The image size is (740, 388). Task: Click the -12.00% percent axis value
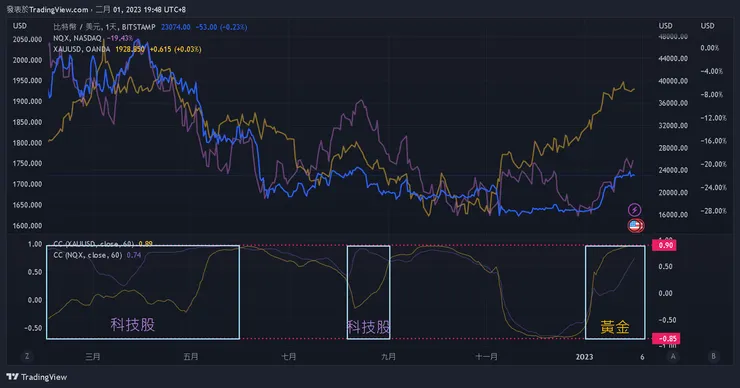click(x=714, y=118)
